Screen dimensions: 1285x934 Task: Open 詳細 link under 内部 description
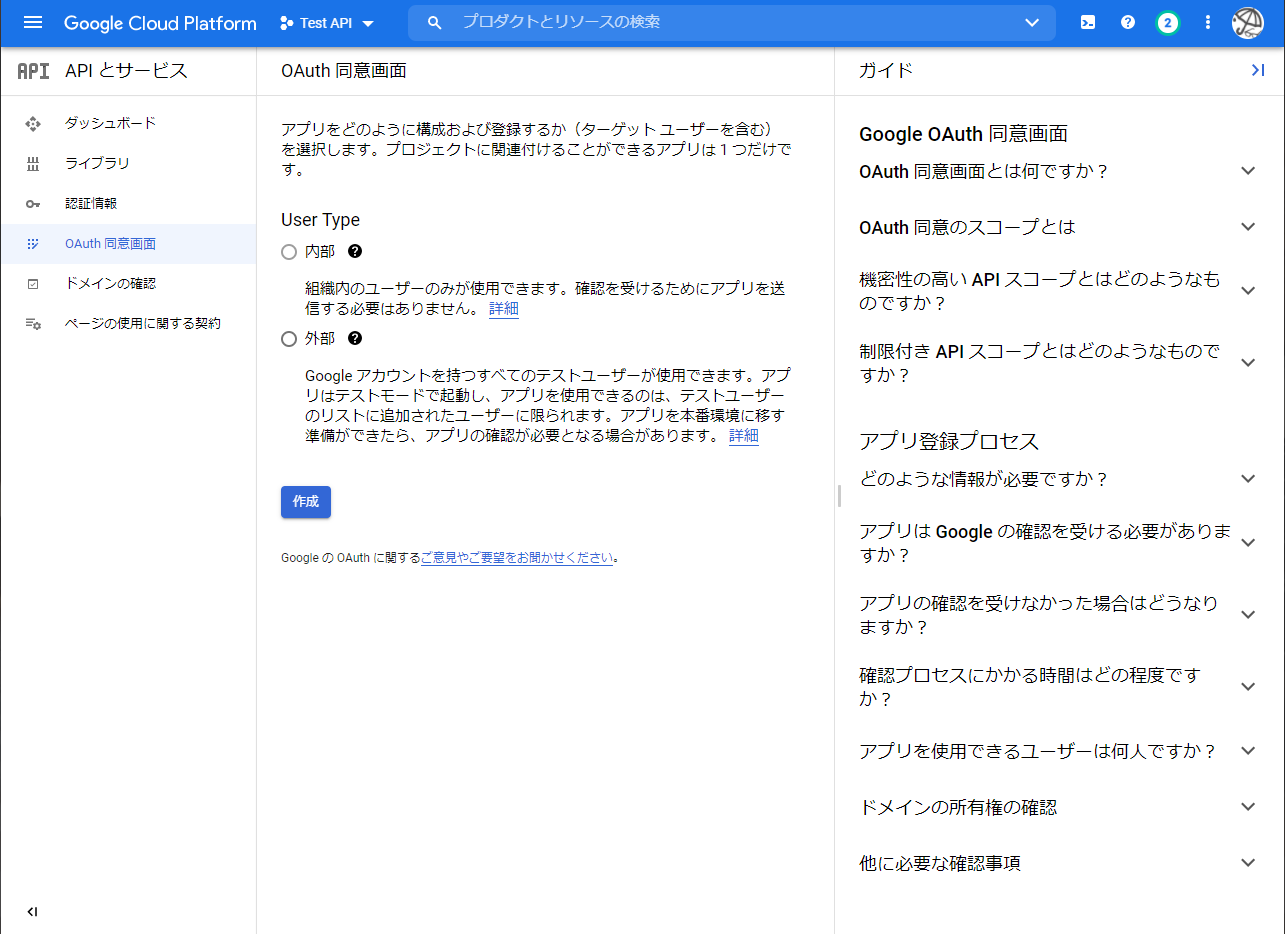504,309
